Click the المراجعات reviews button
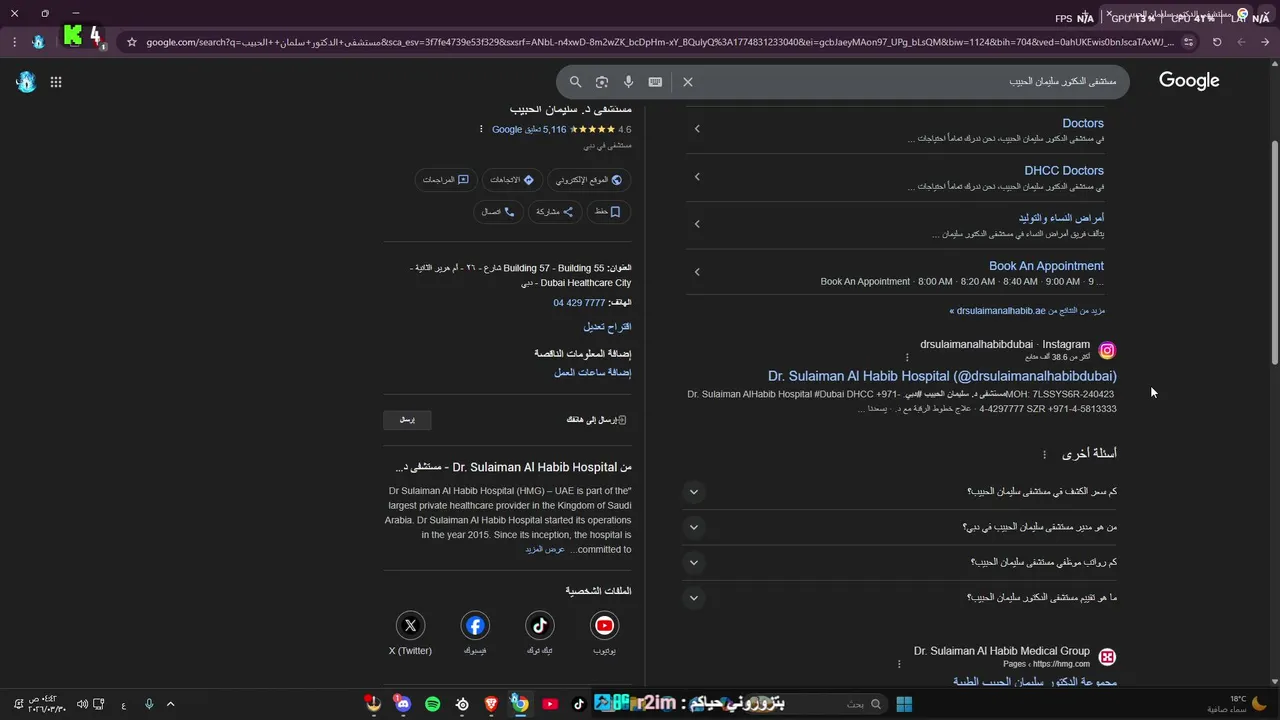 [x=445, y=180]
